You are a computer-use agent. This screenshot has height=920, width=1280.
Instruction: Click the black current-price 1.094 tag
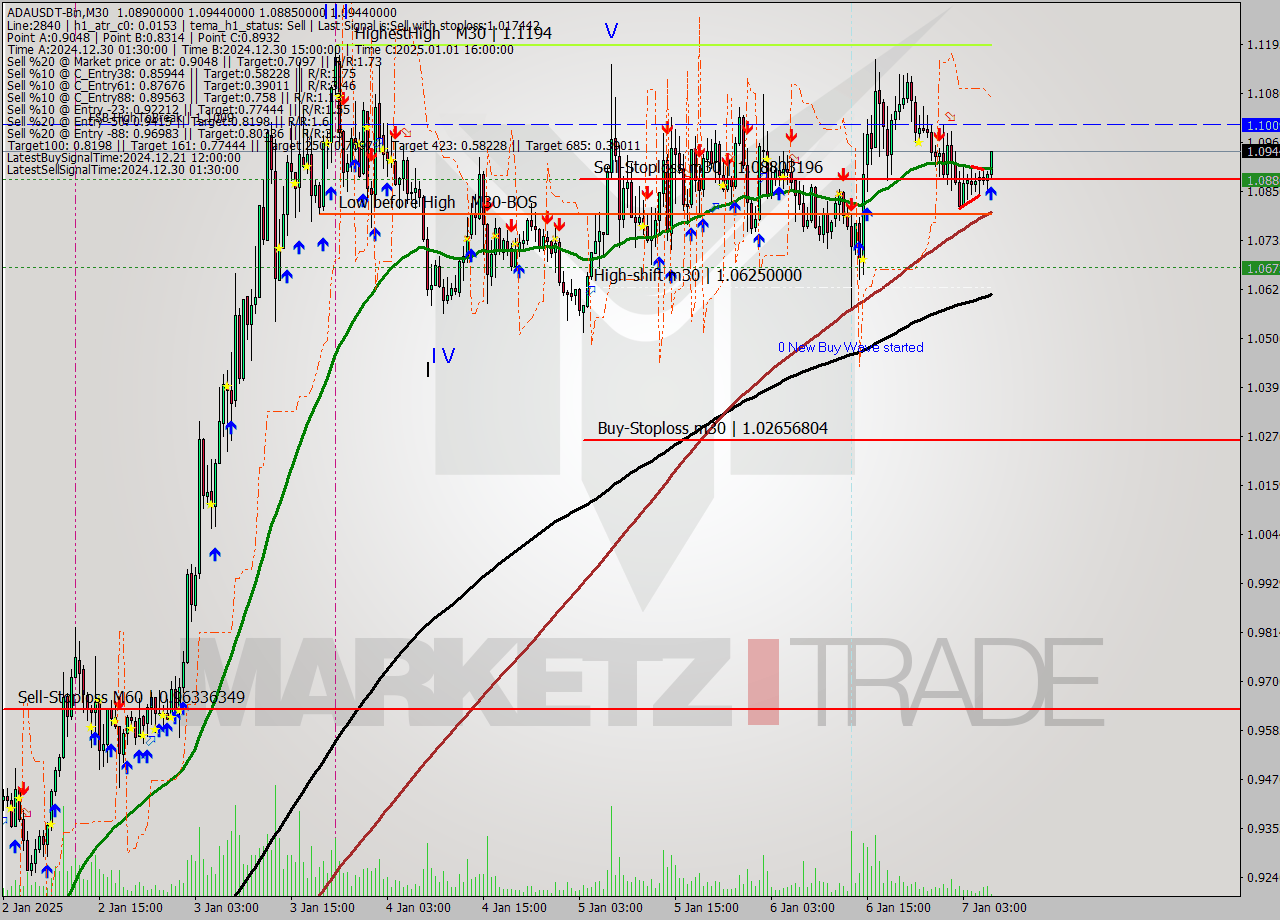[1260, 151]
